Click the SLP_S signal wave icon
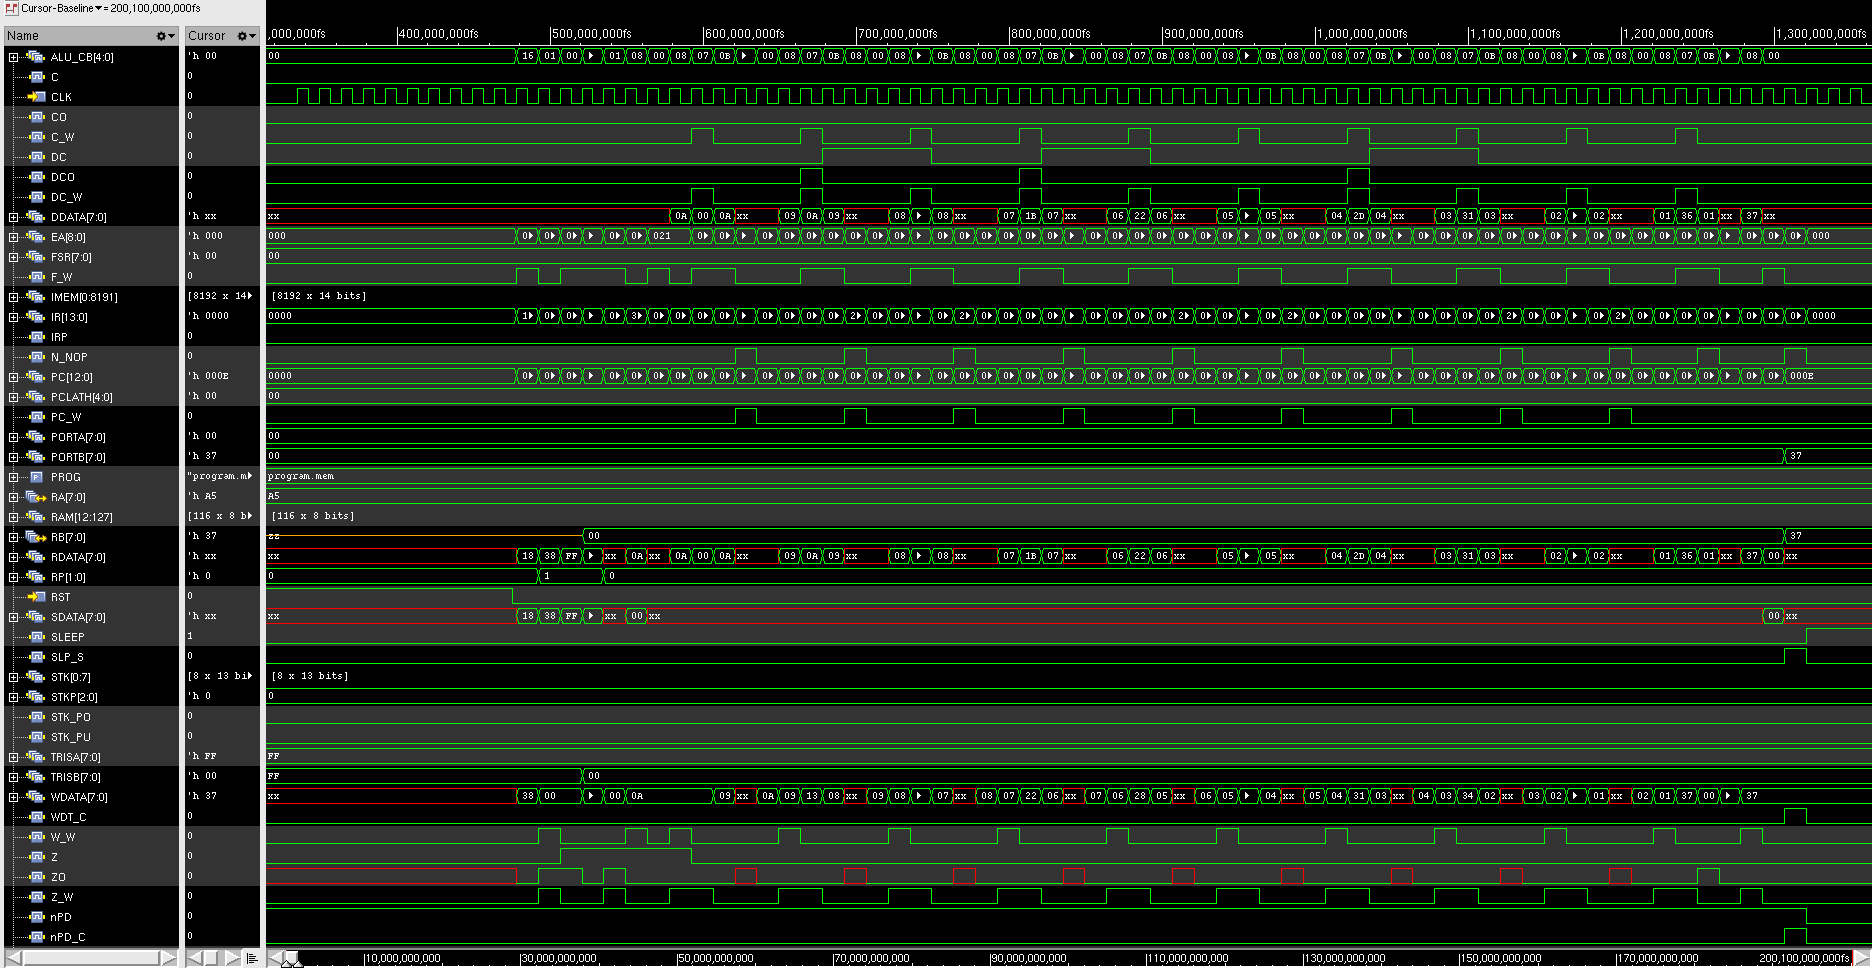1872x968 pixels. 36,657
